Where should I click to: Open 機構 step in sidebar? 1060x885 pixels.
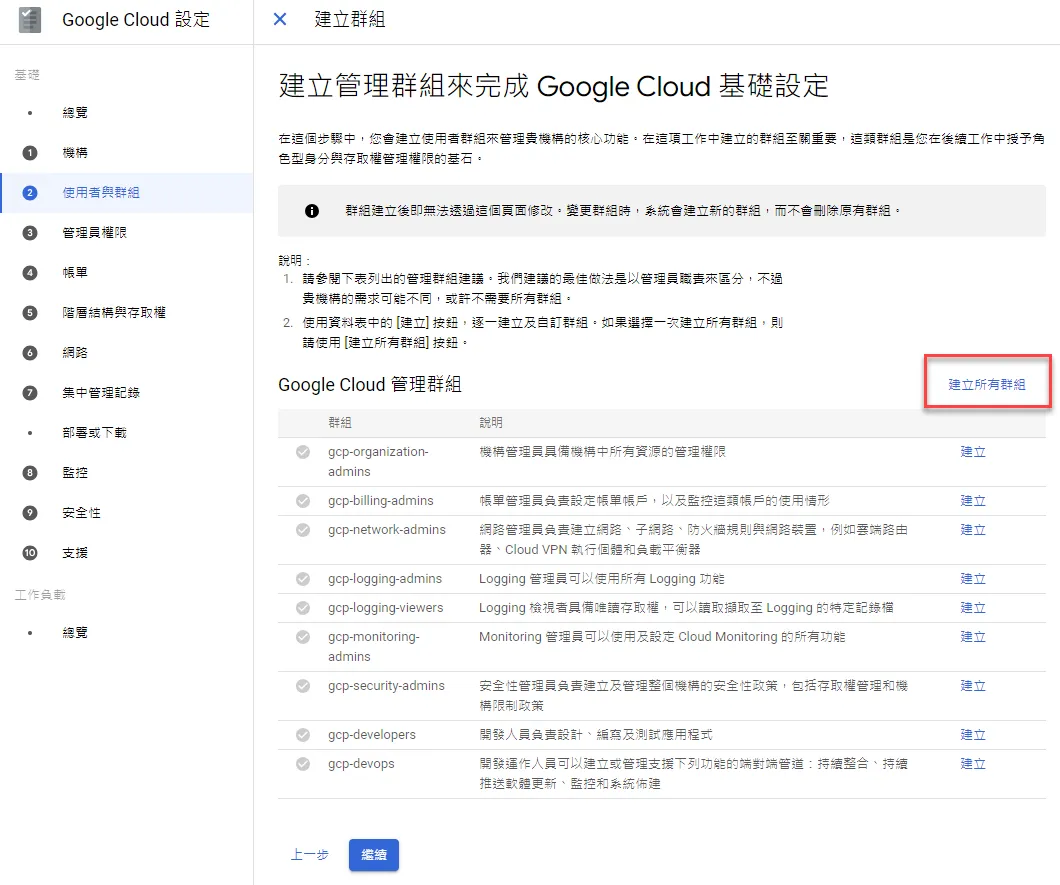(x=75, y=153)
